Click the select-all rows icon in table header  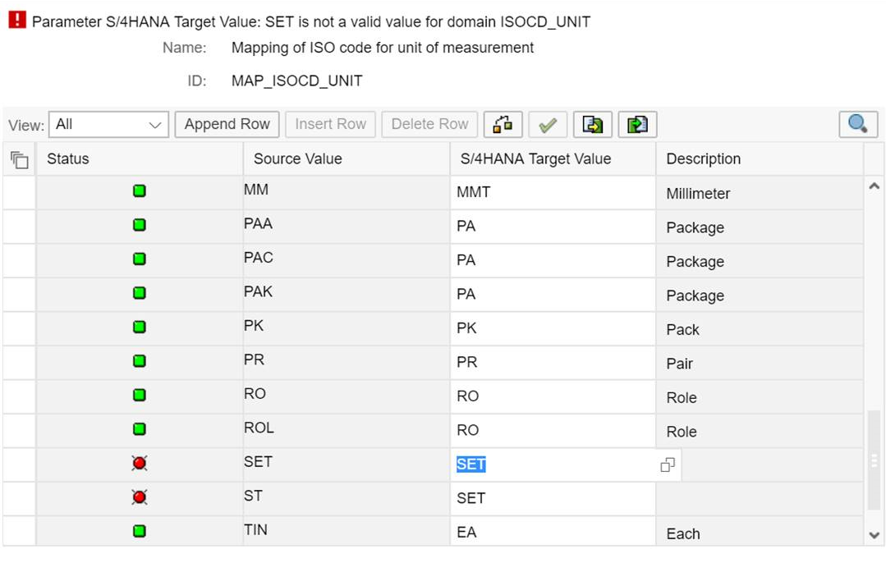(x=19, y=160)
